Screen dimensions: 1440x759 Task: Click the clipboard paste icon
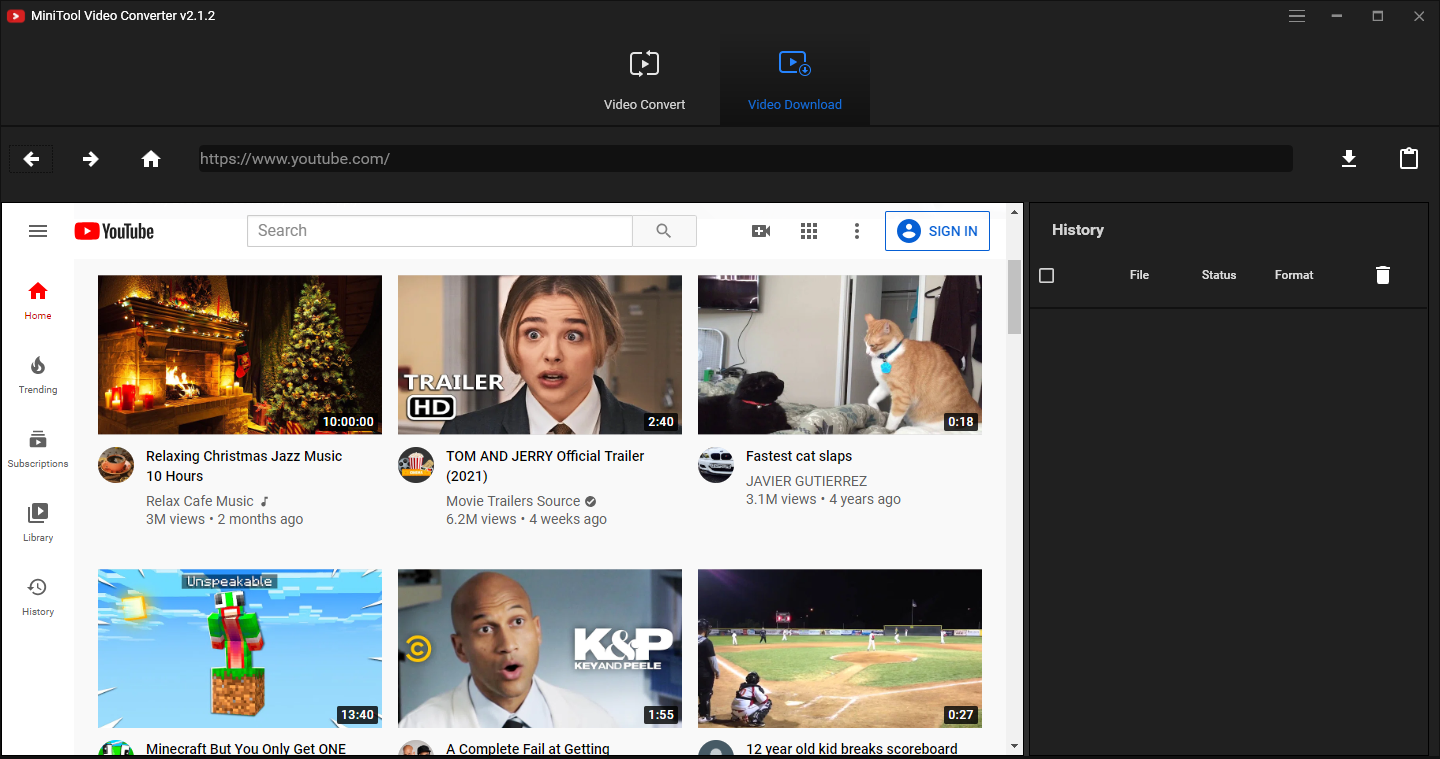(x=1409, y=158)
